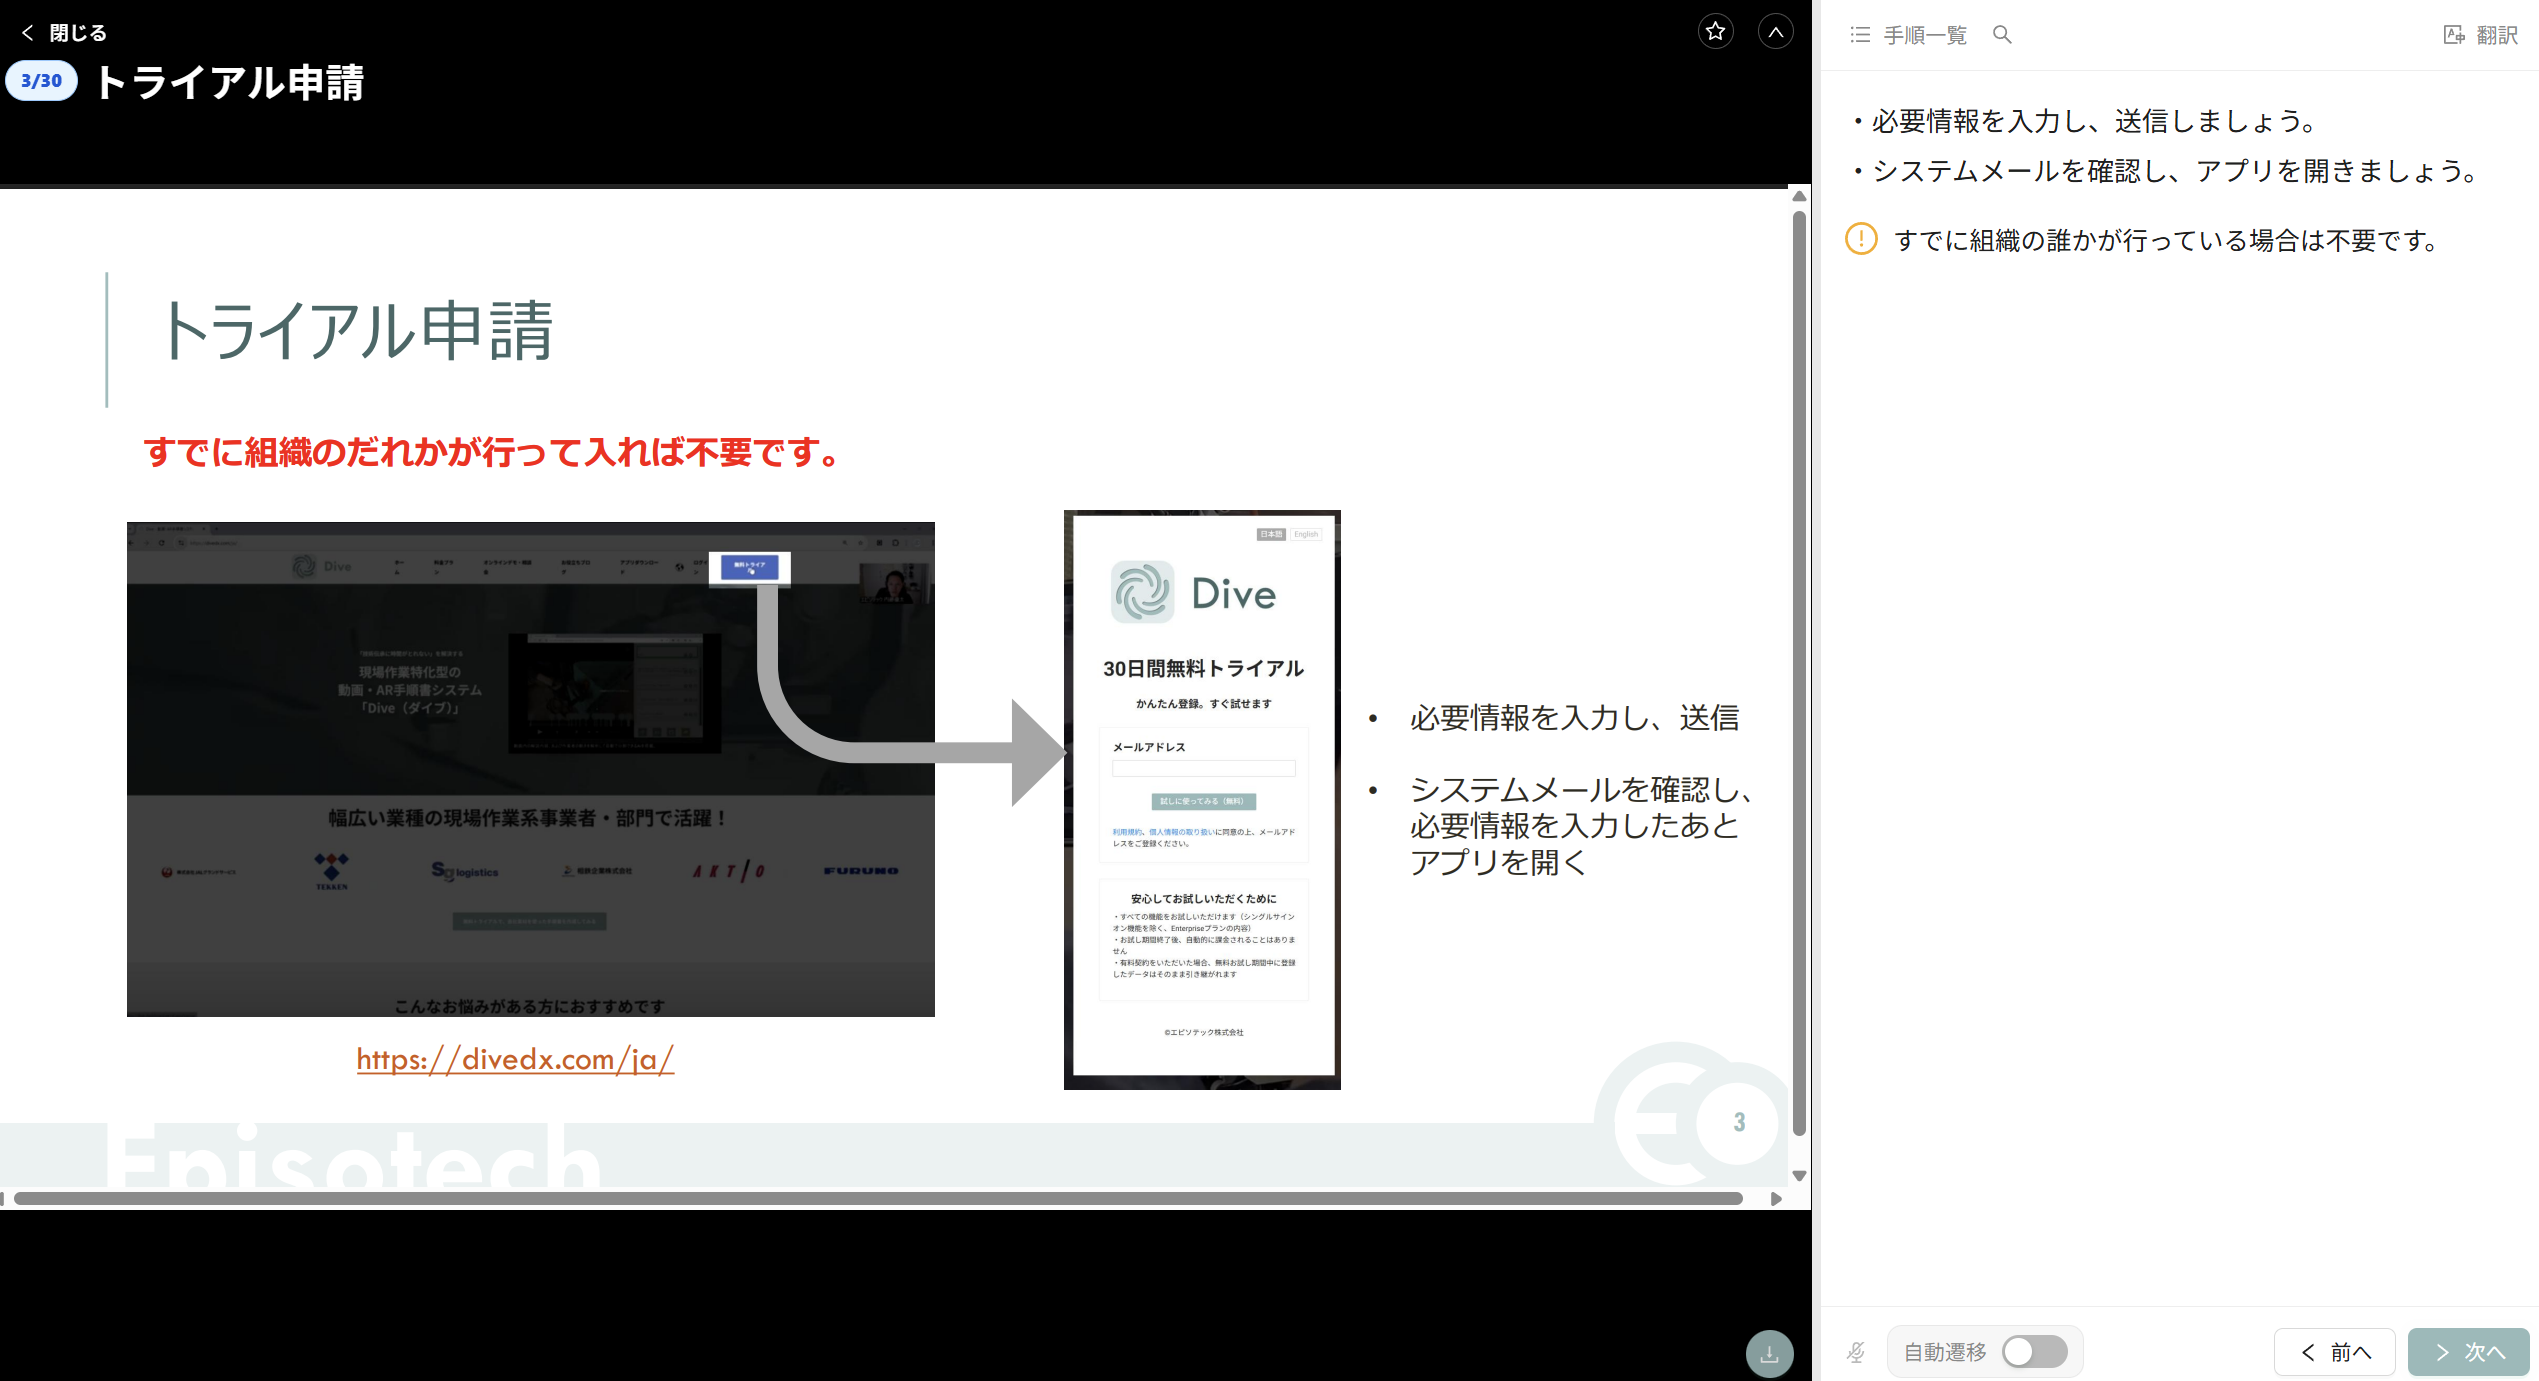Click the muted microphone icon
This screenshot has height=1381, width=2539.
coord(1856,1352)
